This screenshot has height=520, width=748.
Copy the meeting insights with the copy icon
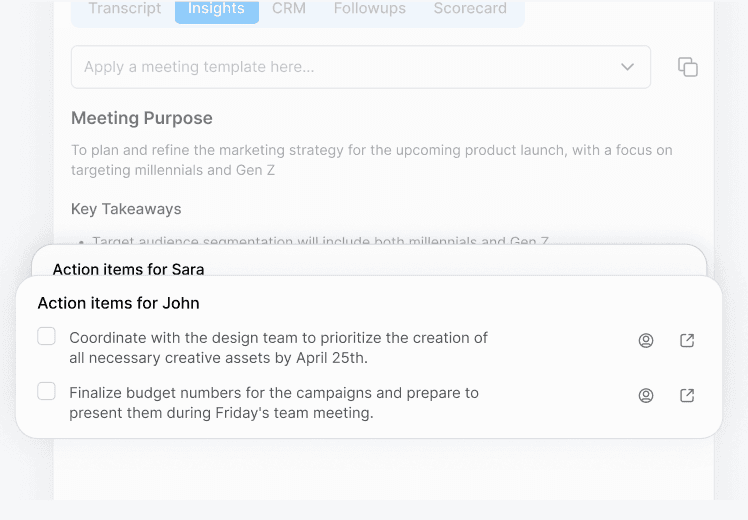(688, 67)
